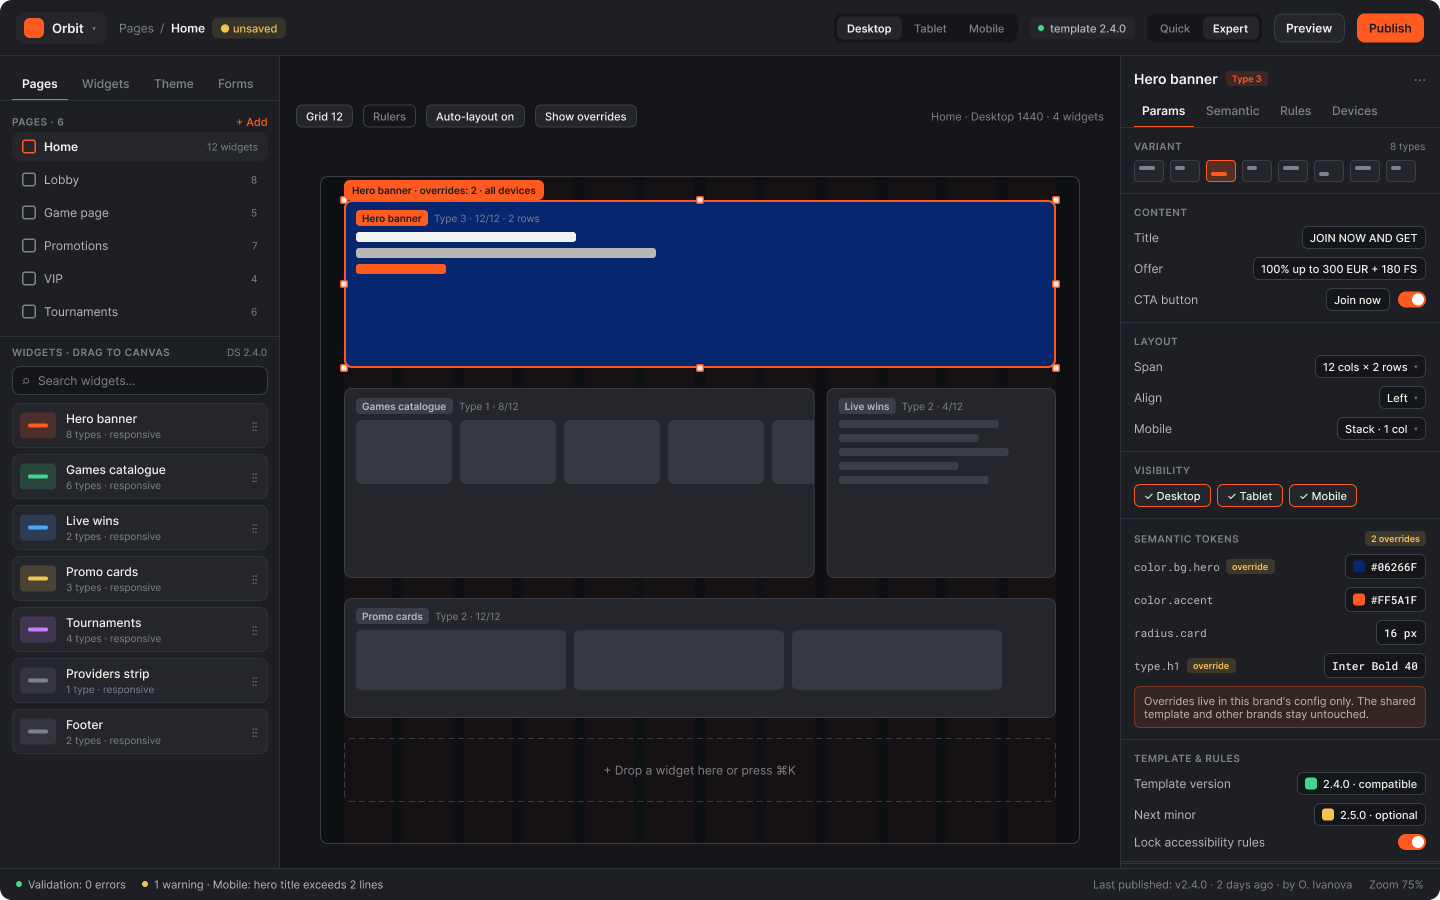This screenshot has width=1440, height=900.
Task: Expand the Orbit workspace dropdown caret
Action: click(x=94, y=29)
